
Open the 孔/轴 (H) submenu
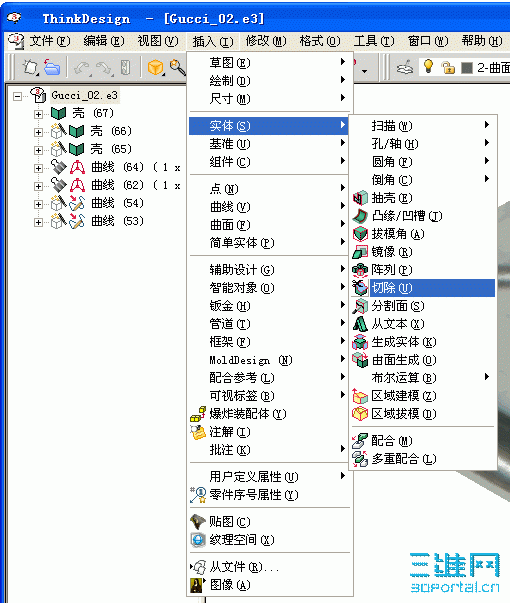(x=423, y=144)
